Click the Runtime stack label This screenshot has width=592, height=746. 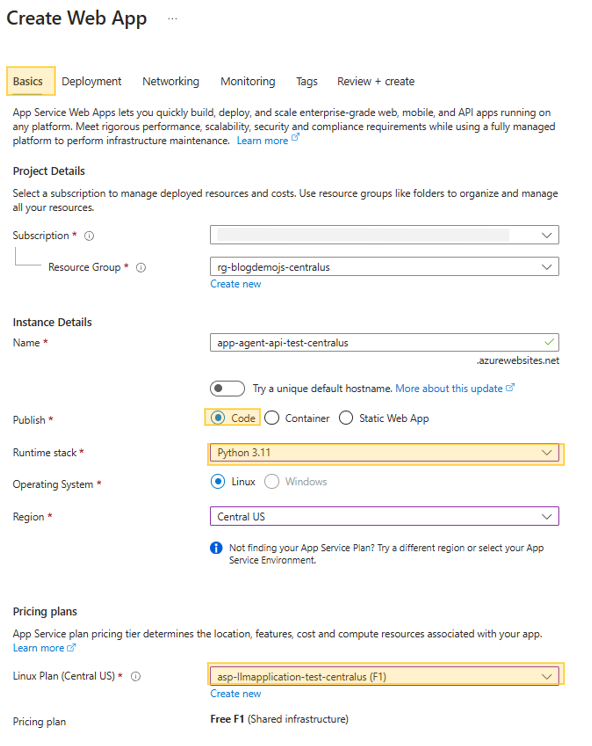45,453
